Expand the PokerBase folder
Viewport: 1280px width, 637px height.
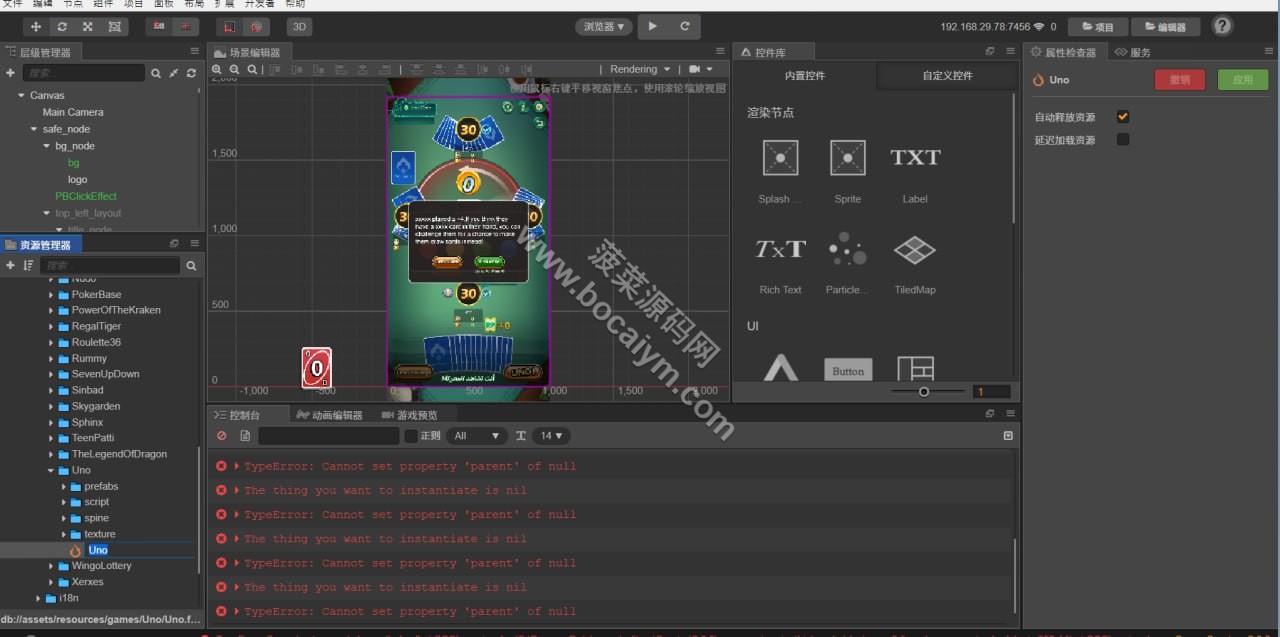(x=51, y=295)
